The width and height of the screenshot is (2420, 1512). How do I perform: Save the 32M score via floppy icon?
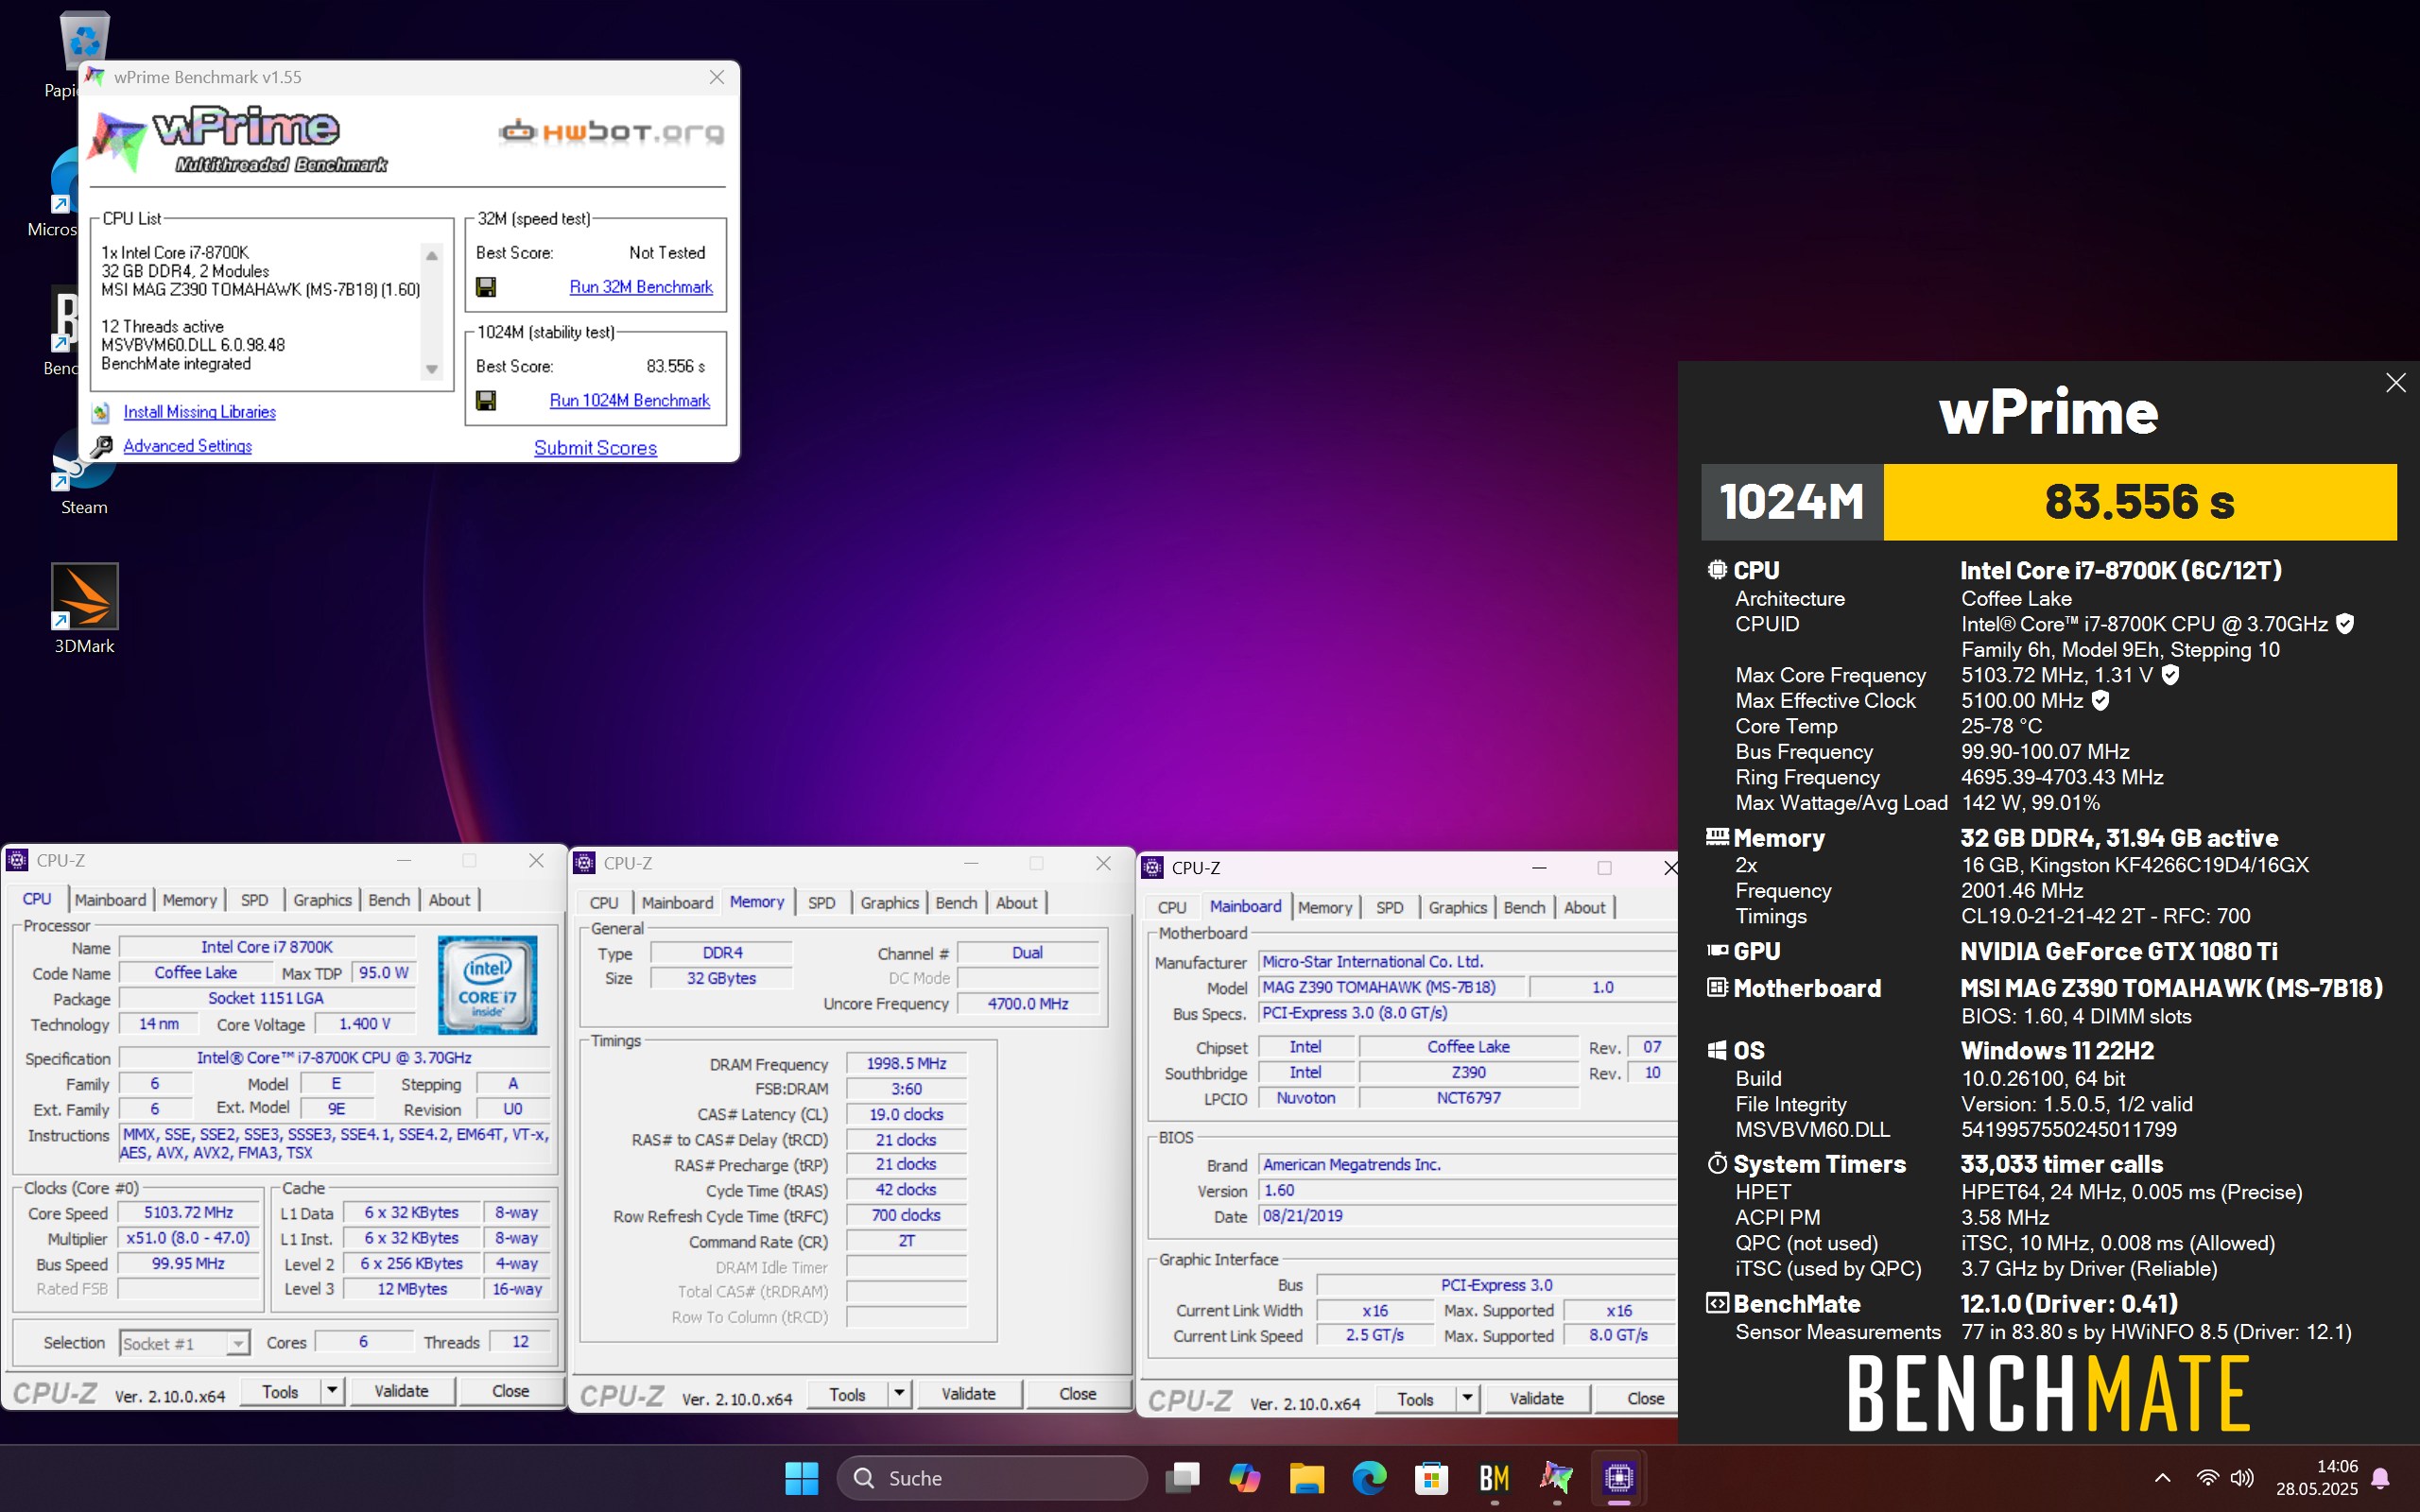point(486,288)
